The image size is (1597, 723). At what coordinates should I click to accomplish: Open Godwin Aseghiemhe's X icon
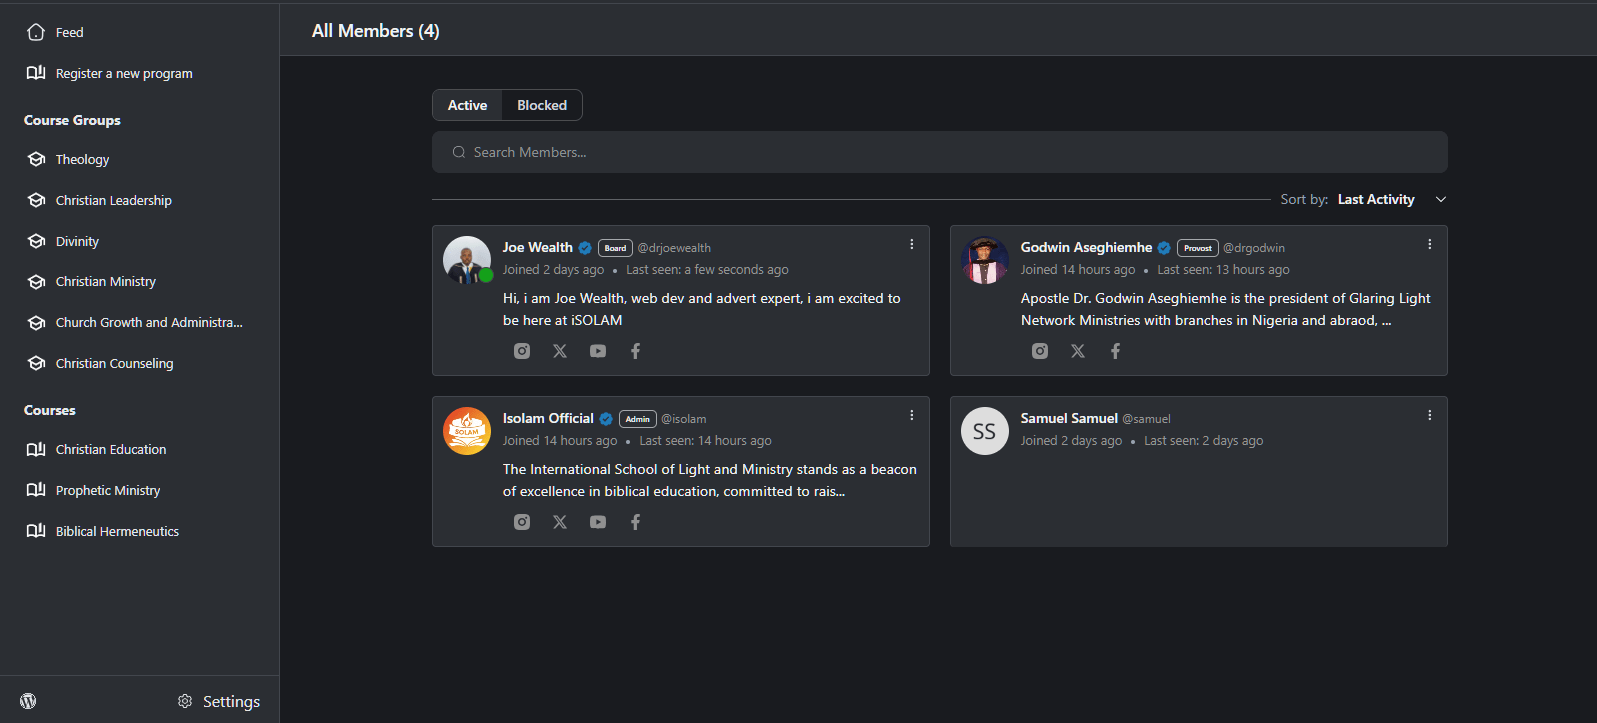tap(1078, 351)
